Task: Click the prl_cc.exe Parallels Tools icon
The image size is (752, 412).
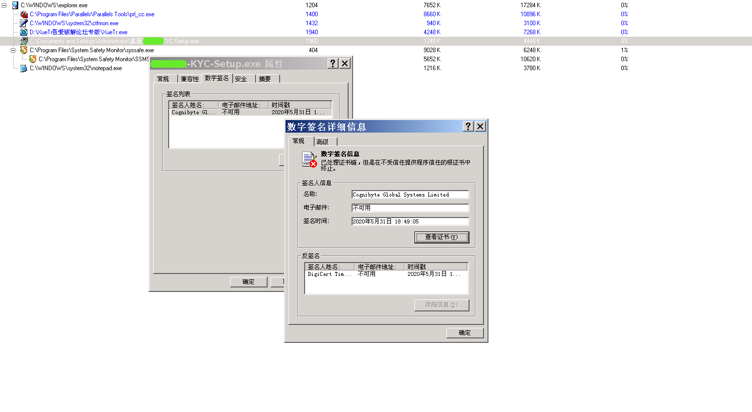Action: click(x=24, y=14)
